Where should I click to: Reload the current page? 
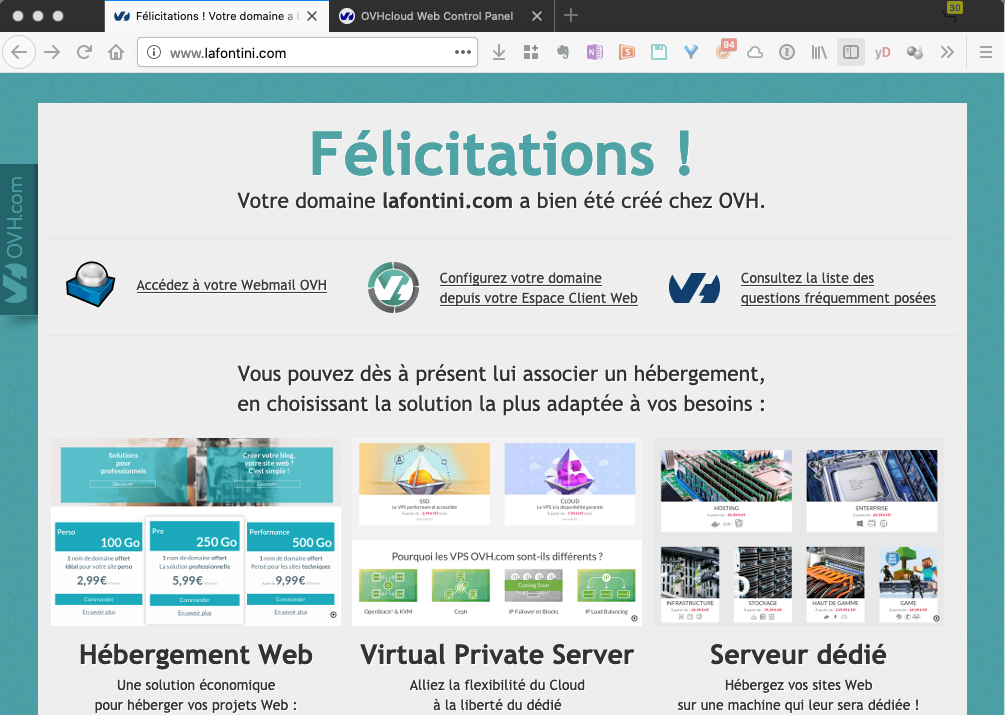click(84, 52)
